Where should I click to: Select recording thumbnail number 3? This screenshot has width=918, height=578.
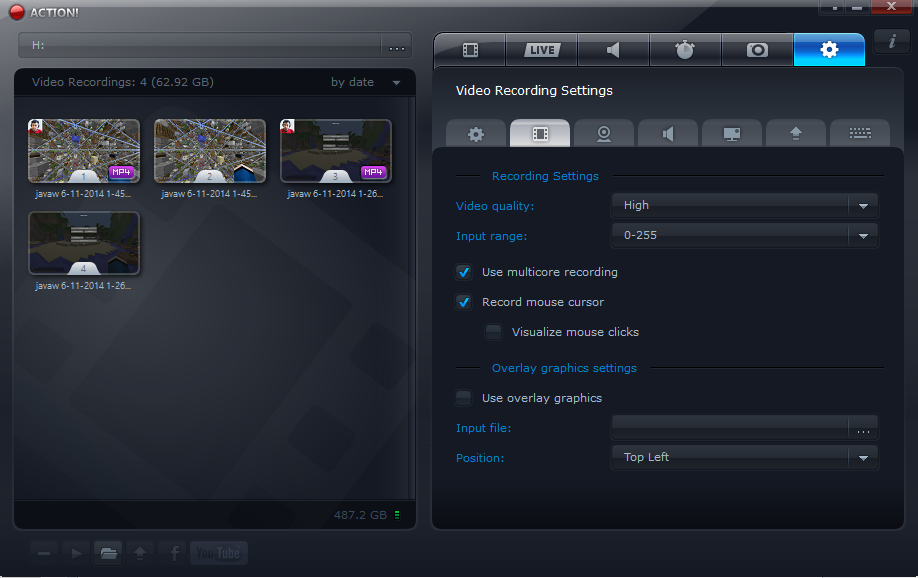(x=335, y=151)
